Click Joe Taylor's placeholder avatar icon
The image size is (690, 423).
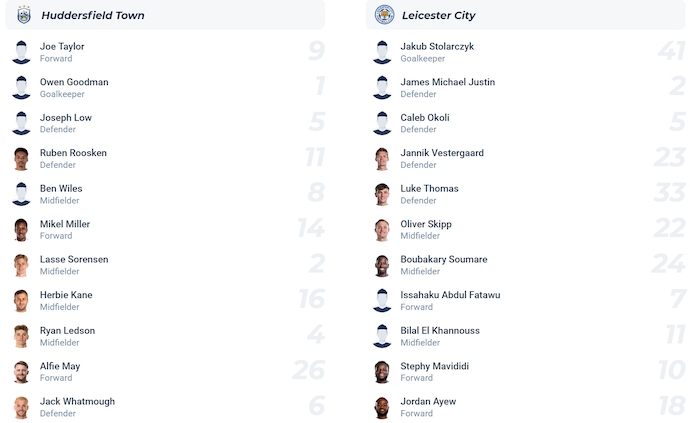22,53
